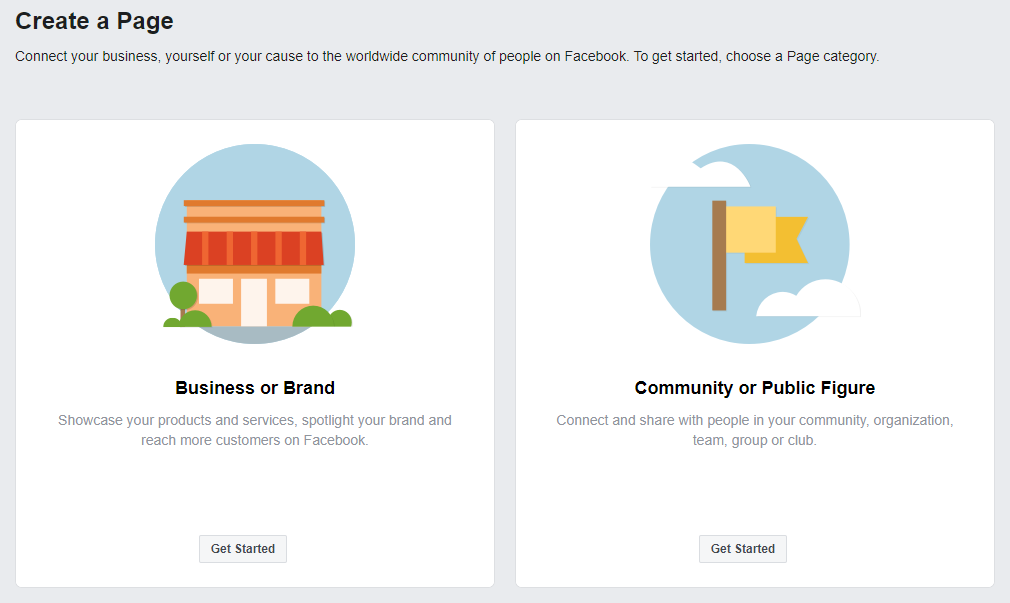
Task: Click the intro text about choosing a Page category
Action: [447, 57]
